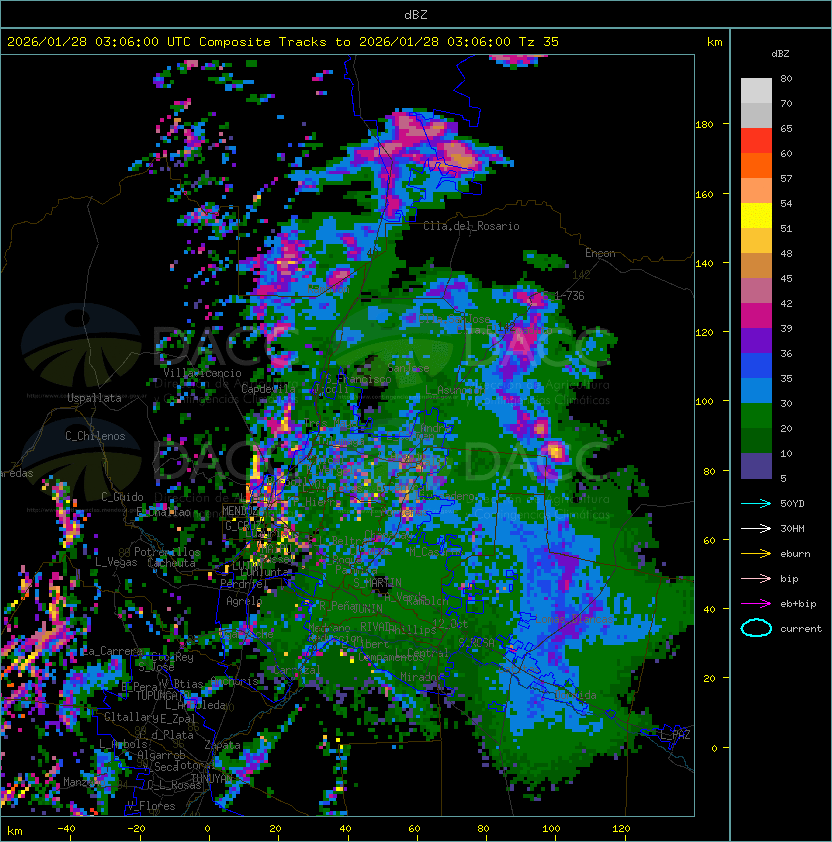Click the '-20' tick on the horizontal km axis
The image size is (832, 842).
pyautogui.click(x=135, y=829)
